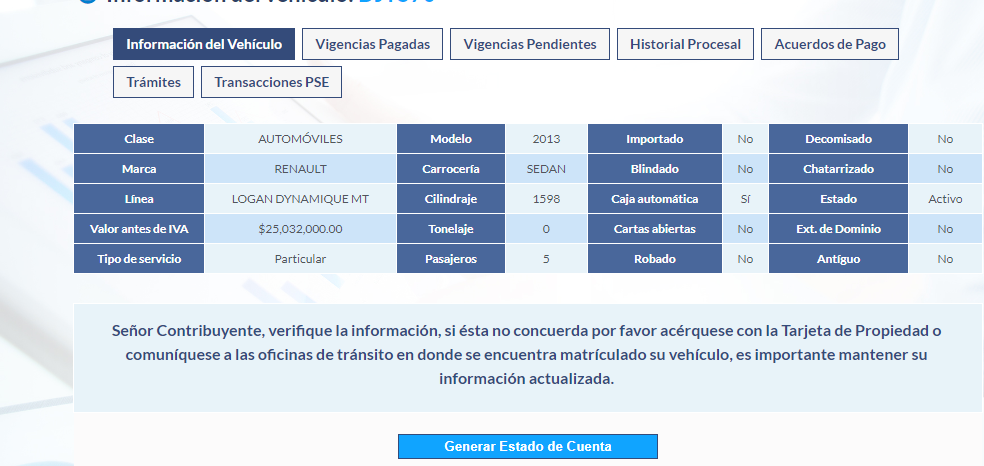Image resolution: width=984 pixels, height=466 pixels.
Task: Click the Modelo 2013 value
Action: coord(546,139)
